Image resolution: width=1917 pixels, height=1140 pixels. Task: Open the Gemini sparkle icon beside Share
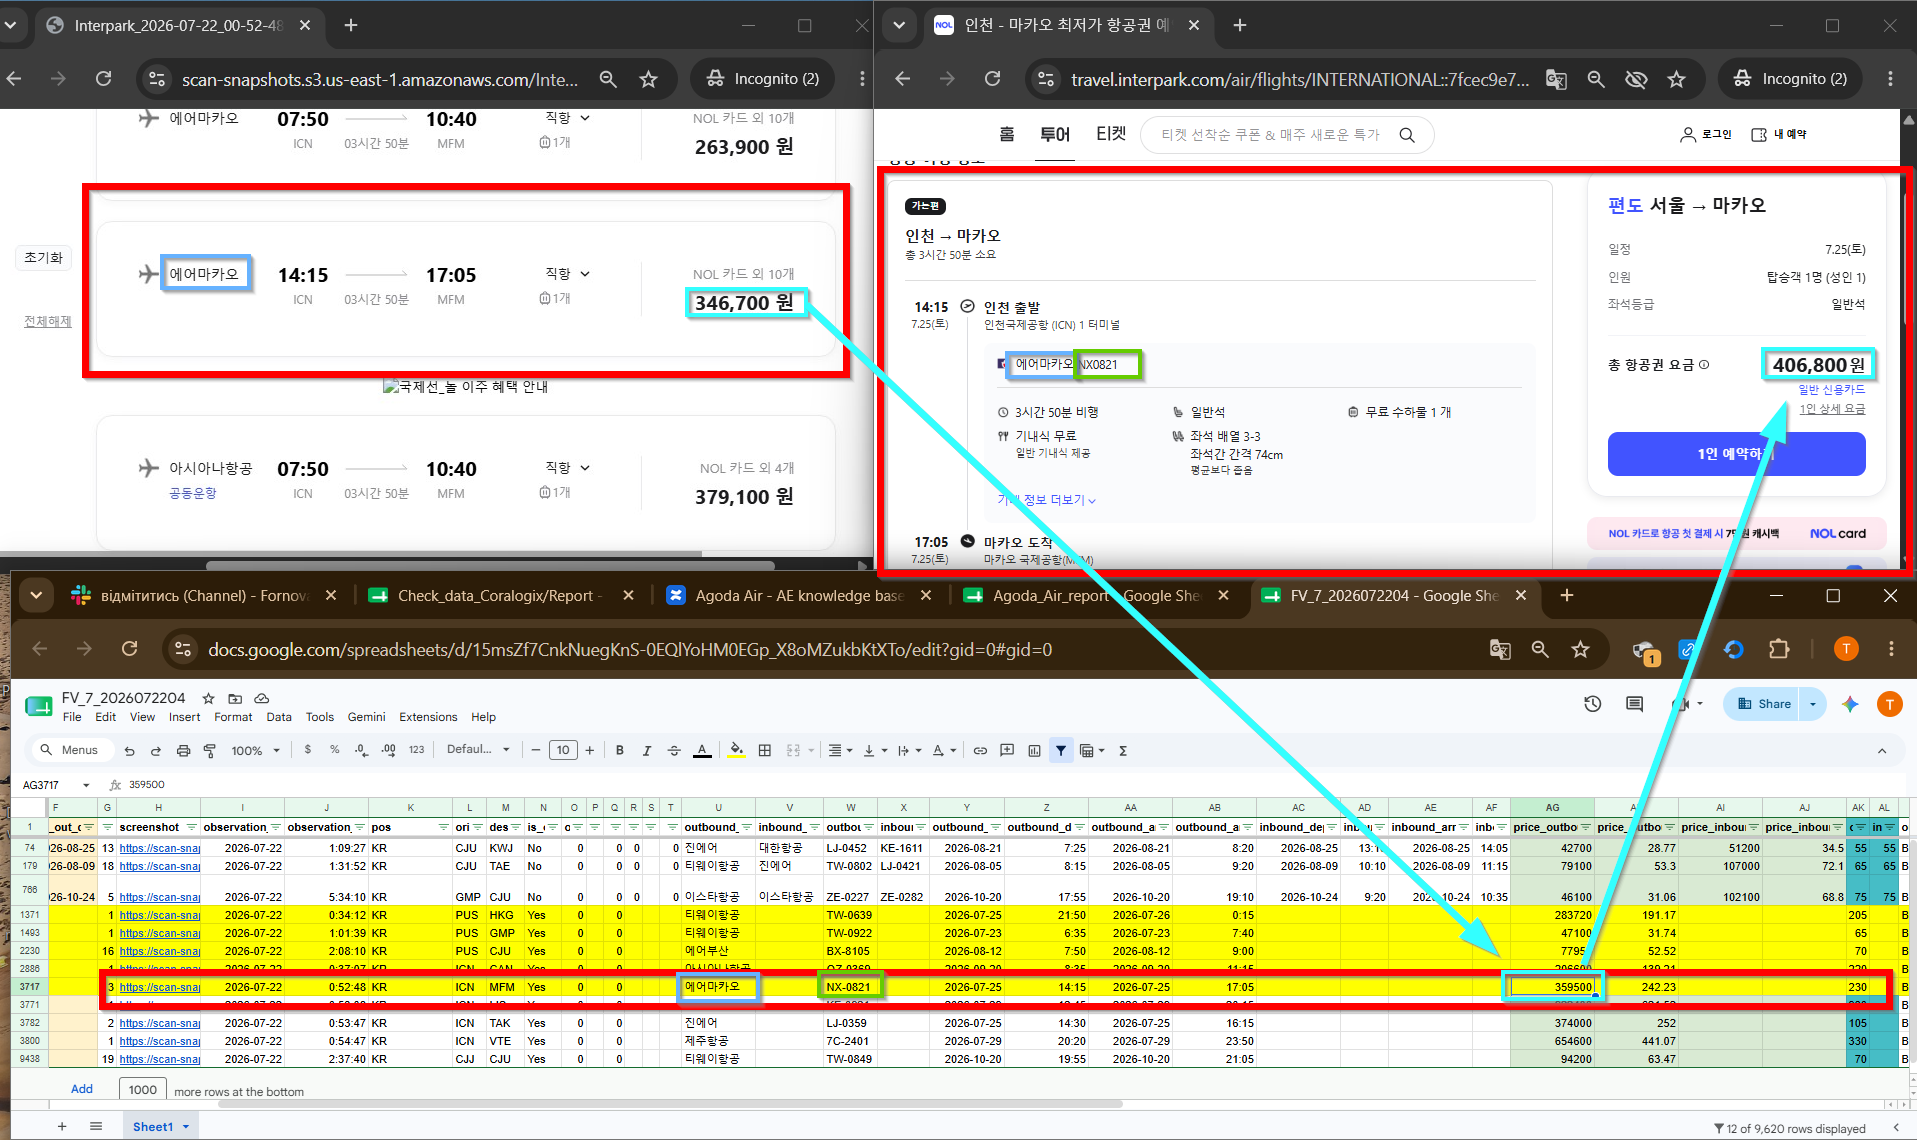(x=1850, y=704)
